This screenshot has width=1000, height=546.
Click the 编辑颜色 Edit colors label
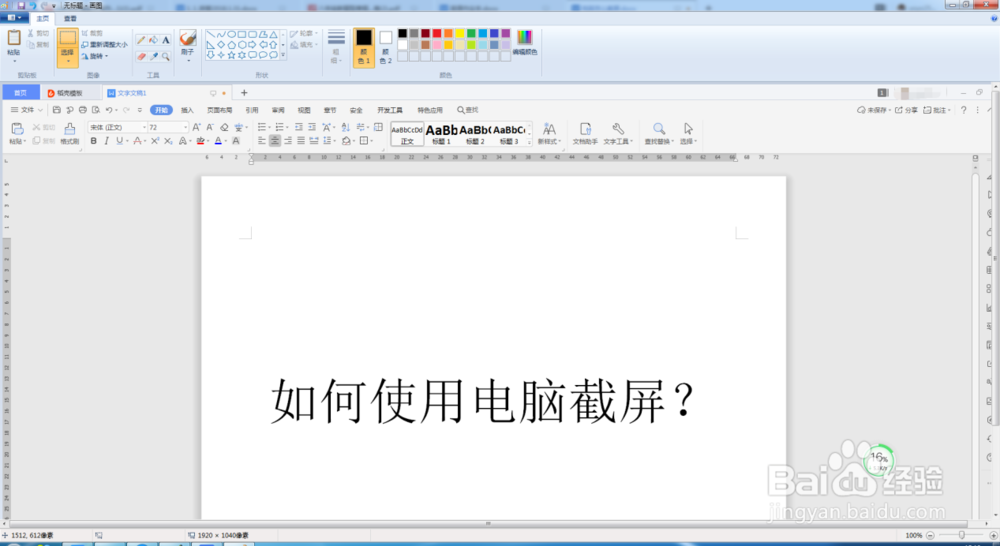tap(524, 52)
